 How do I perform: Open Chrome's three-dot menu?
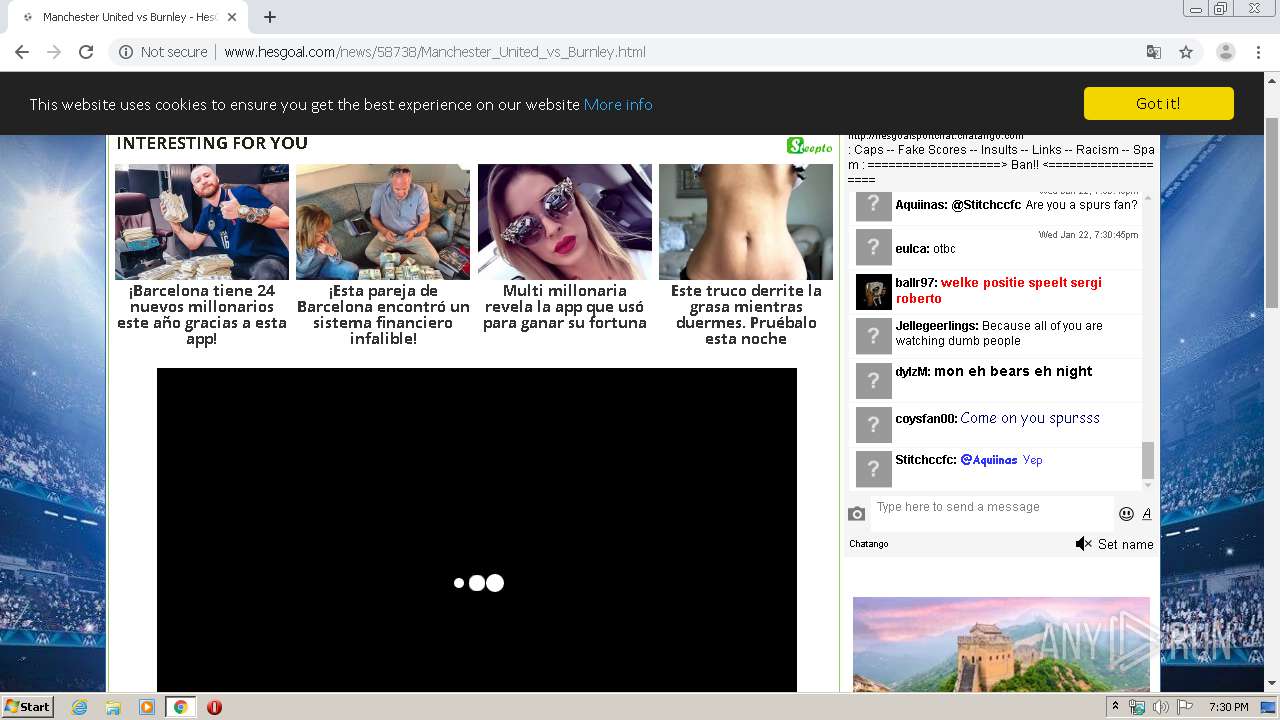(1258, 52)
